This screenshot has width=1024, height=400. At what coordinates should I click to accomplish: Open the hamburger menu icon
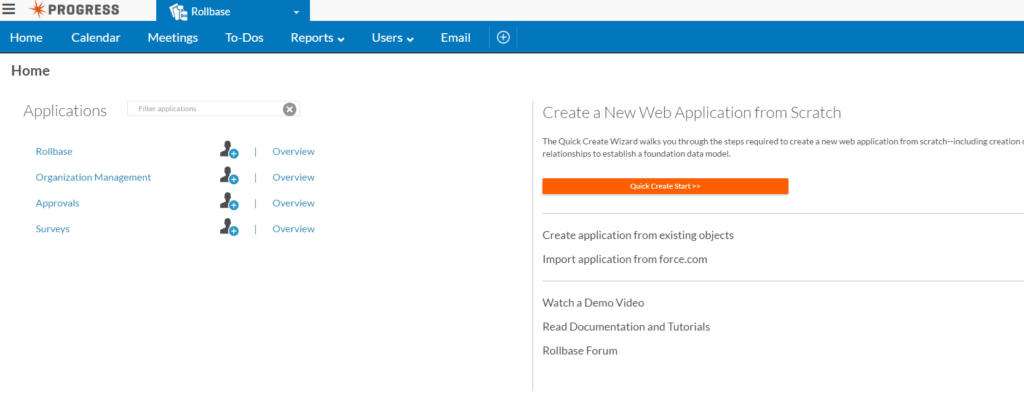[9, 10]
